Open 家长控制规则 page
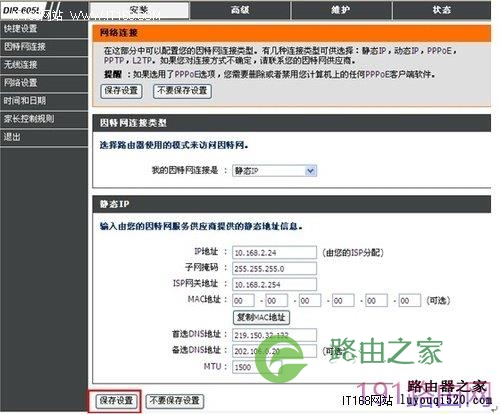Viewport: 500px width, 414px height. (x=44, y=119)
